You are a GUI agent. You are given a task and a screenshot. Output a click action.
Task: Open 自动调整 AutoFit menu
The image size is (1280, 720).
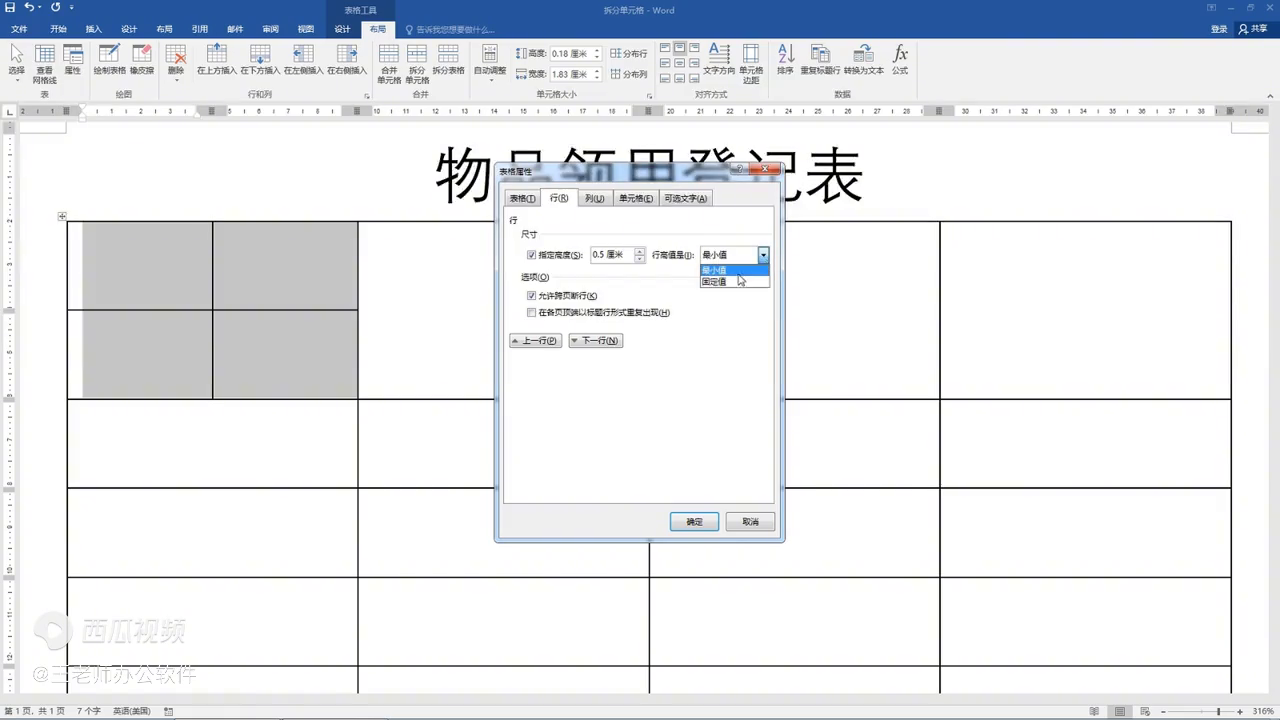pos(490,62)
